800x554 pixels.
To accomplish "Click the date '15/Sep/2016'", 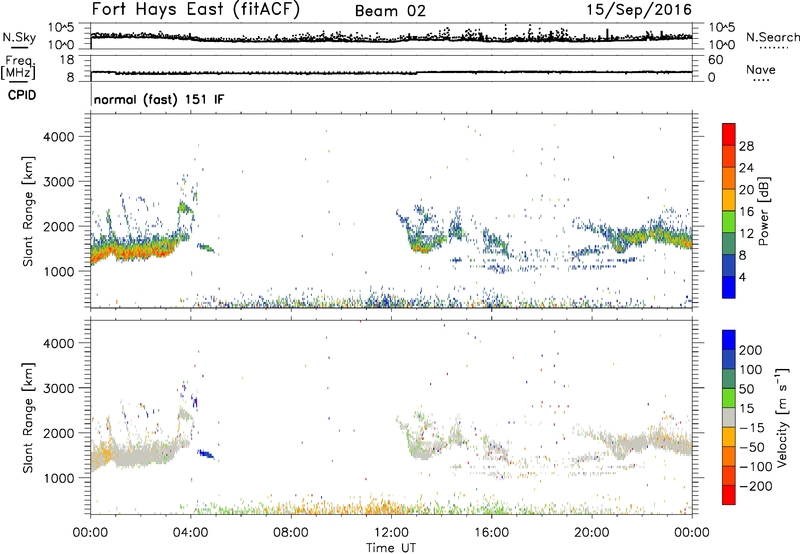I will pos(639,10).
